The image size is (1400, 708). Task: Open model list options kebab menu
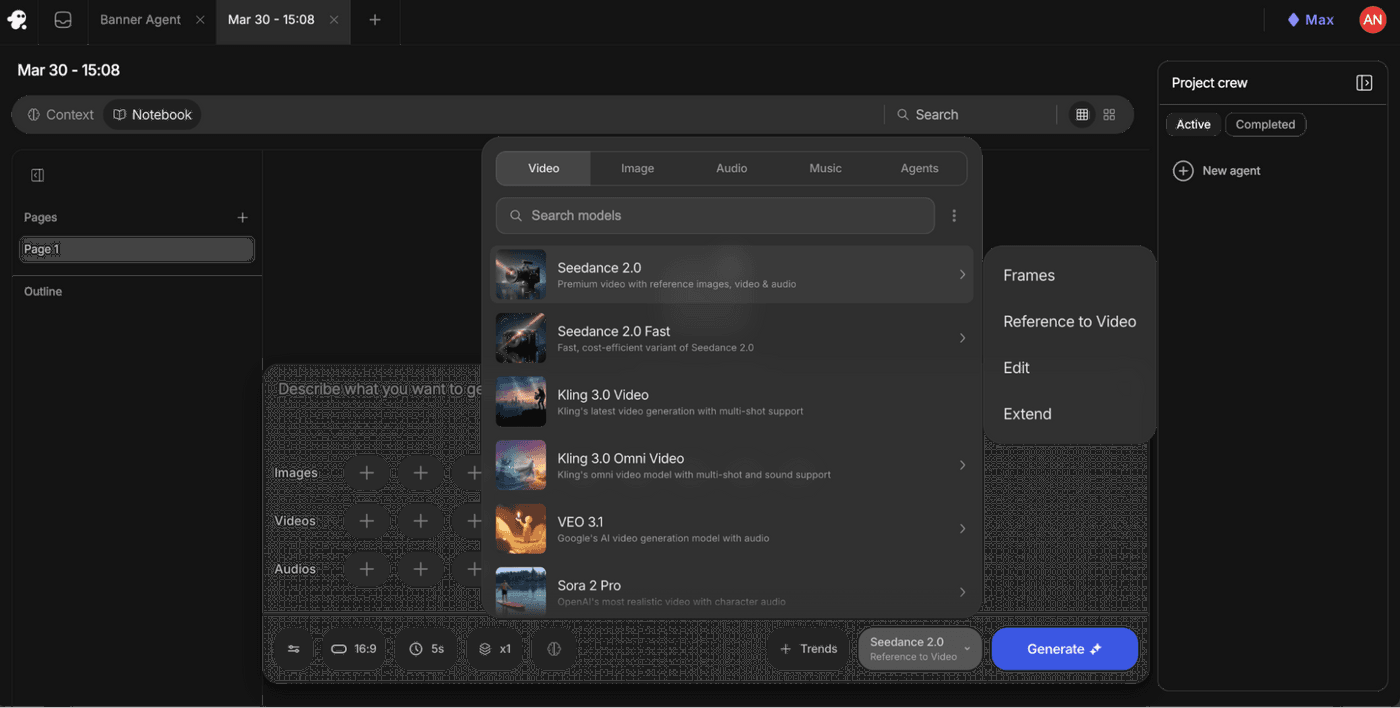pos(954,216)
